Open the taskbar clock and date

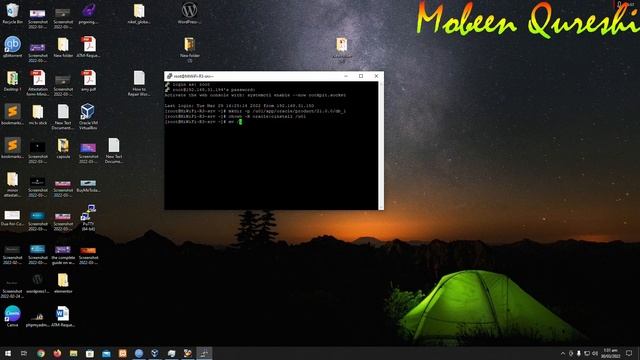click(x=611, y=353)
